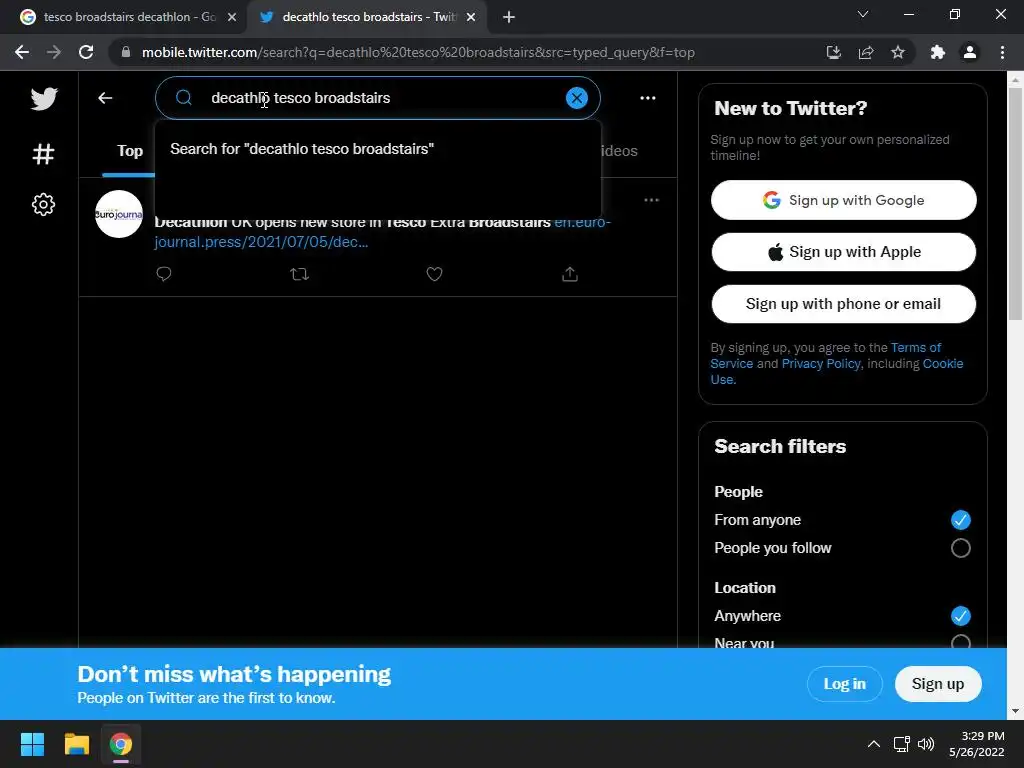Sign up with Google
Screen dimensions: 1024x768
pos(843,200)
